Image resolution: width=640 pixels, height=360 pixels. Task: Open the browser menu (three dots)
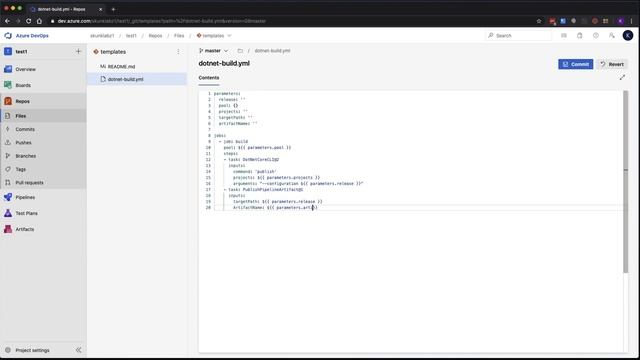point(631,21)
